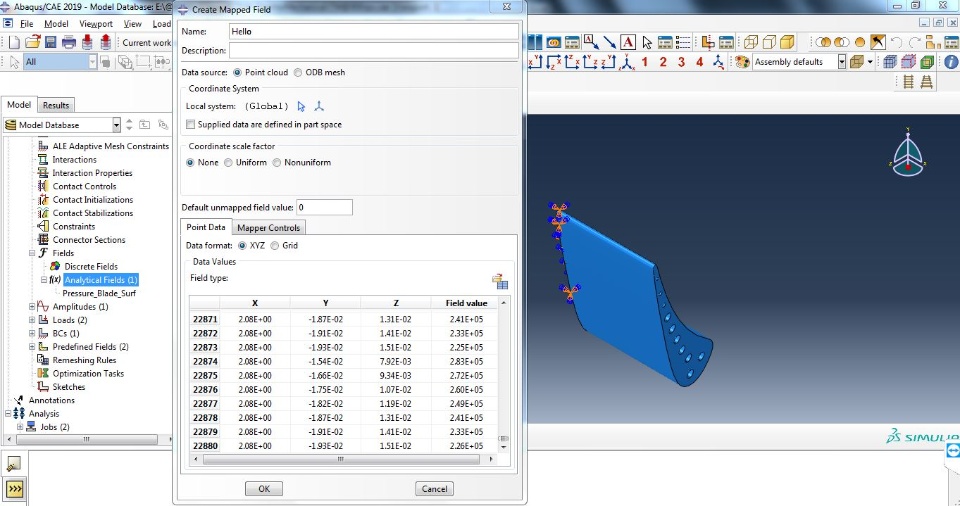Click the text annotation 'A' tool
This screenshot has width=960, height=506.
click(x=628, y=42)
